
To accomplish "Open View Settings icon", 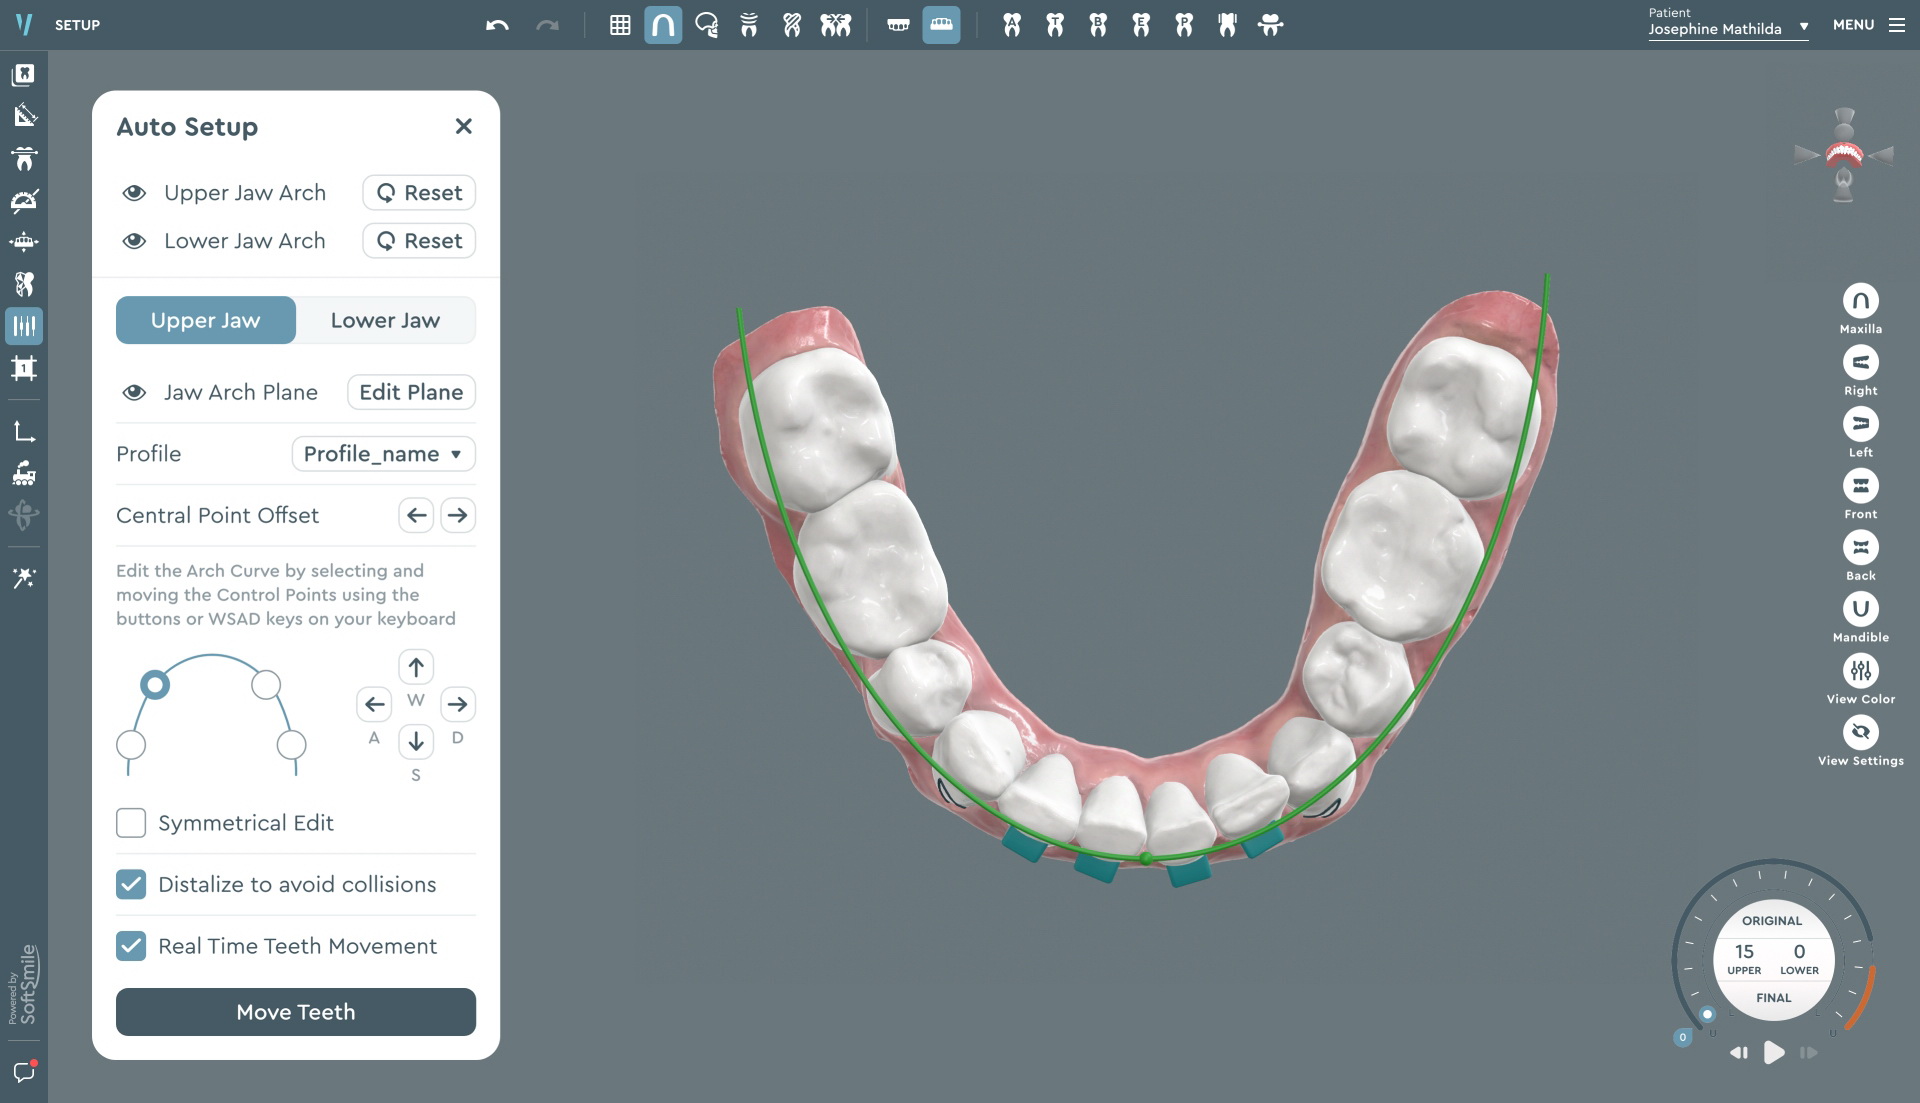I will point(1860,733).
